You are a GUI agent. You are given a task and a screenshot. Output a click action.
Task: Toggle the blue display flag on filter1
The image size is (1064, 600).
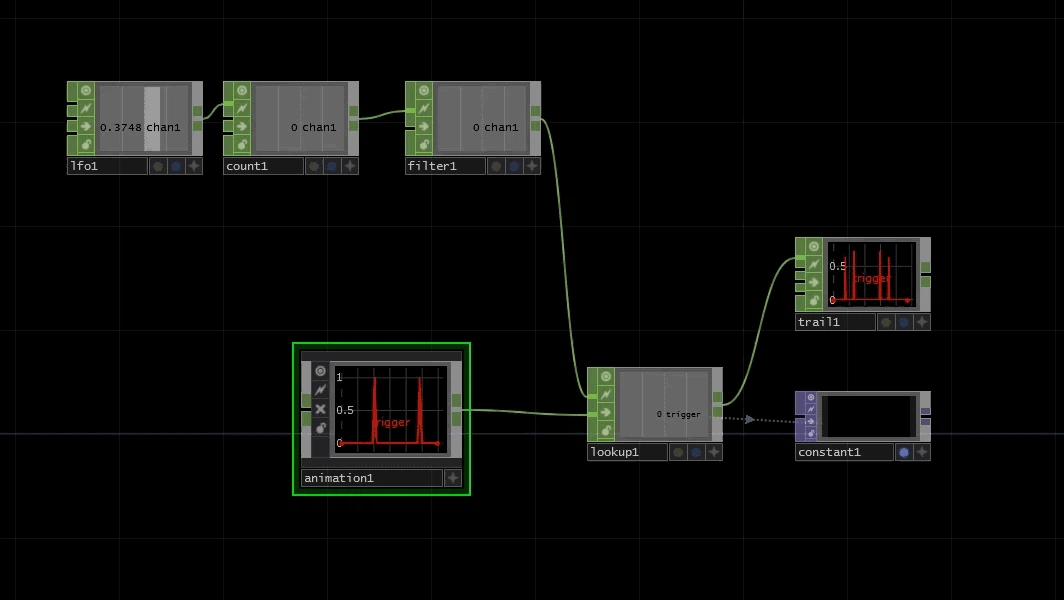(514, 166)
